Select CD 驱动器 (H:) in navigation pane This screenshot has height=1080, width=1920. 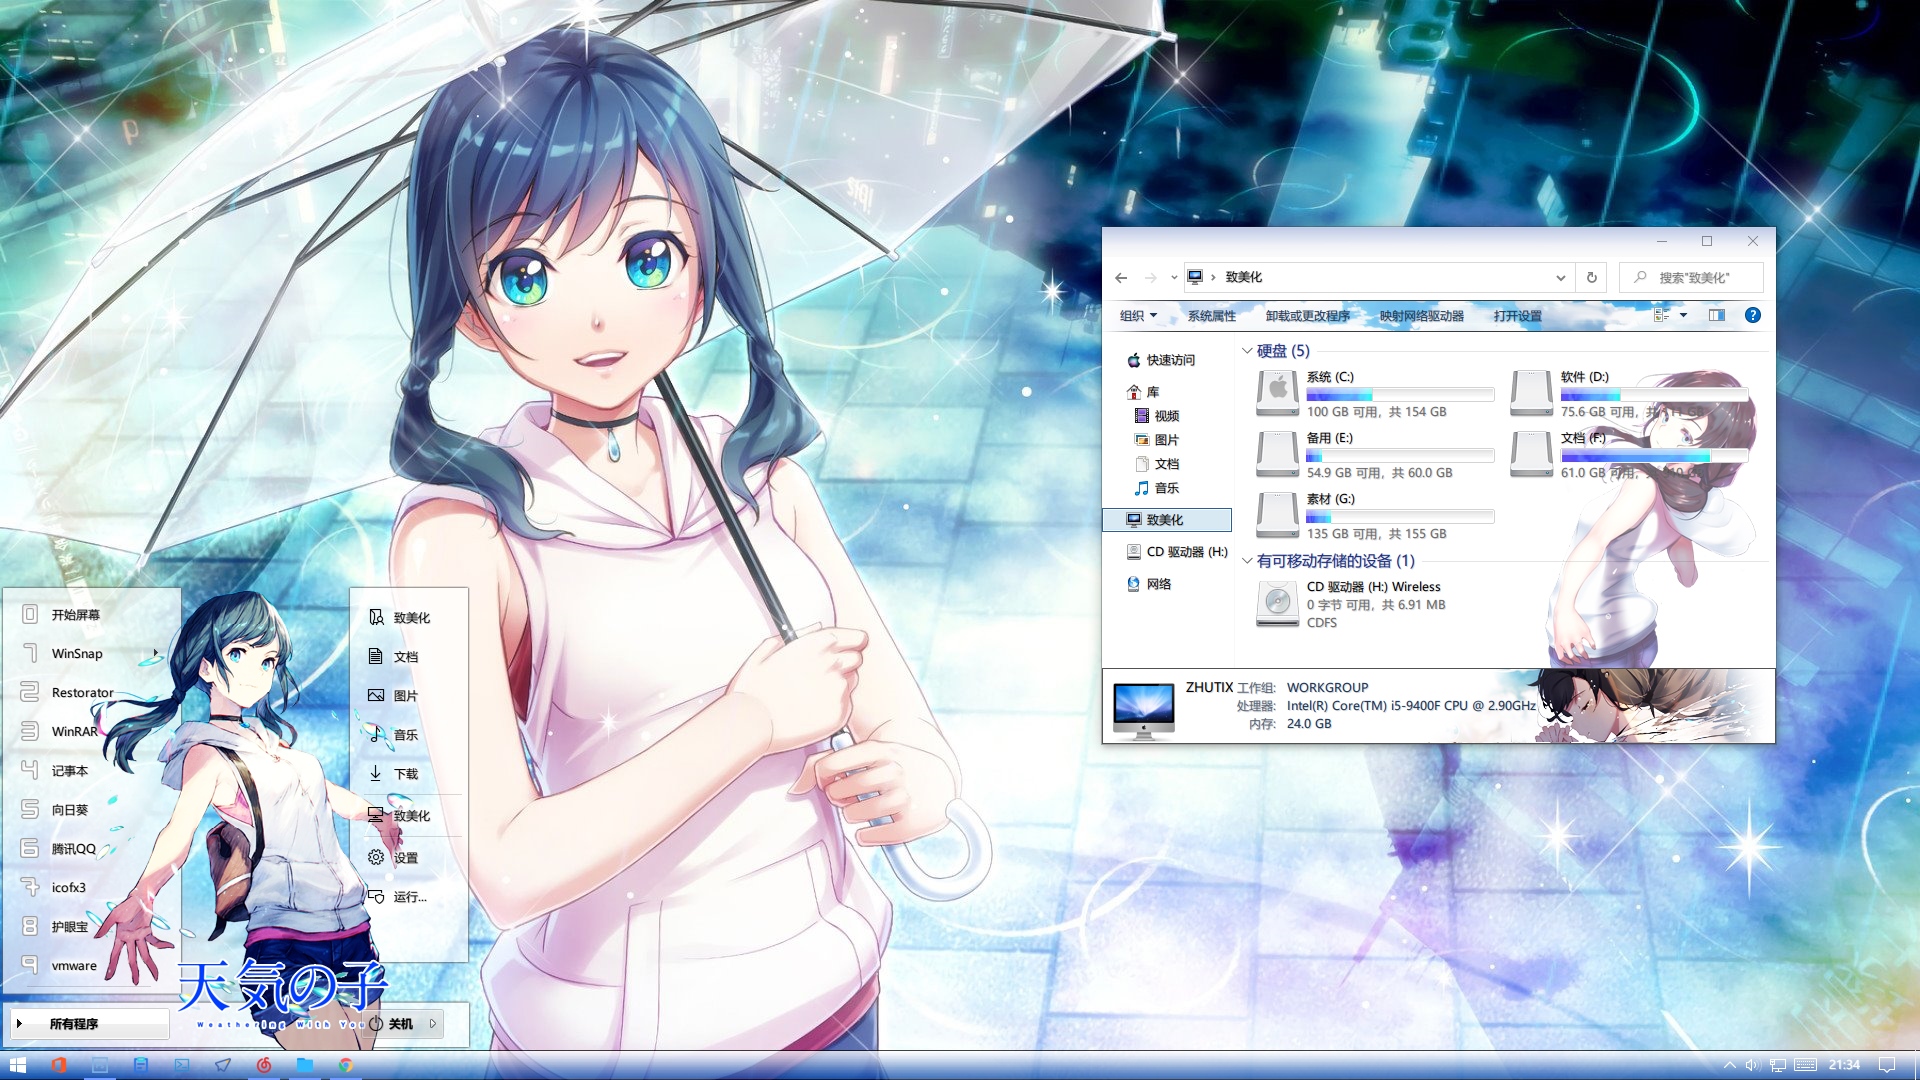pos(1176,551)
